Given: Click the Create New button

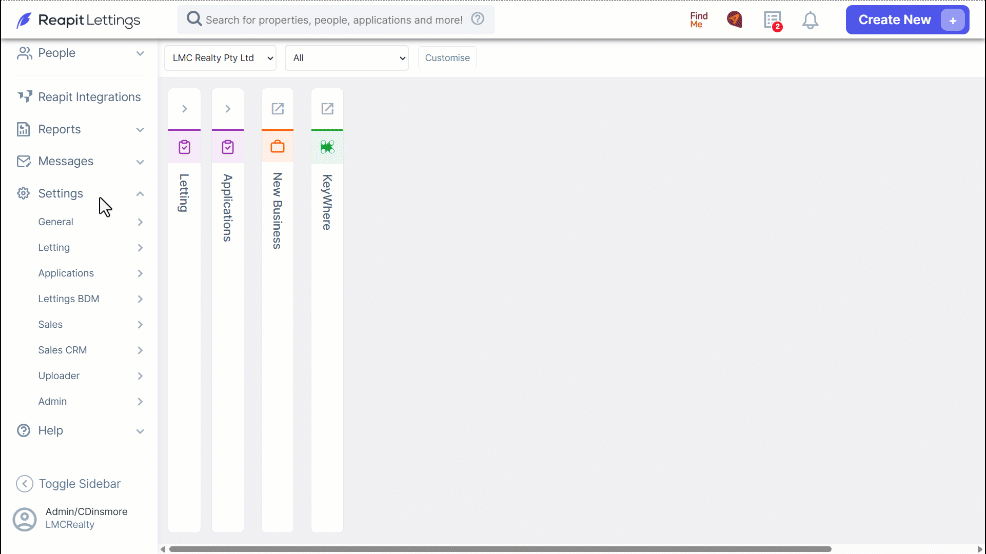Looking at the screenshot, I should click(907, 19).
